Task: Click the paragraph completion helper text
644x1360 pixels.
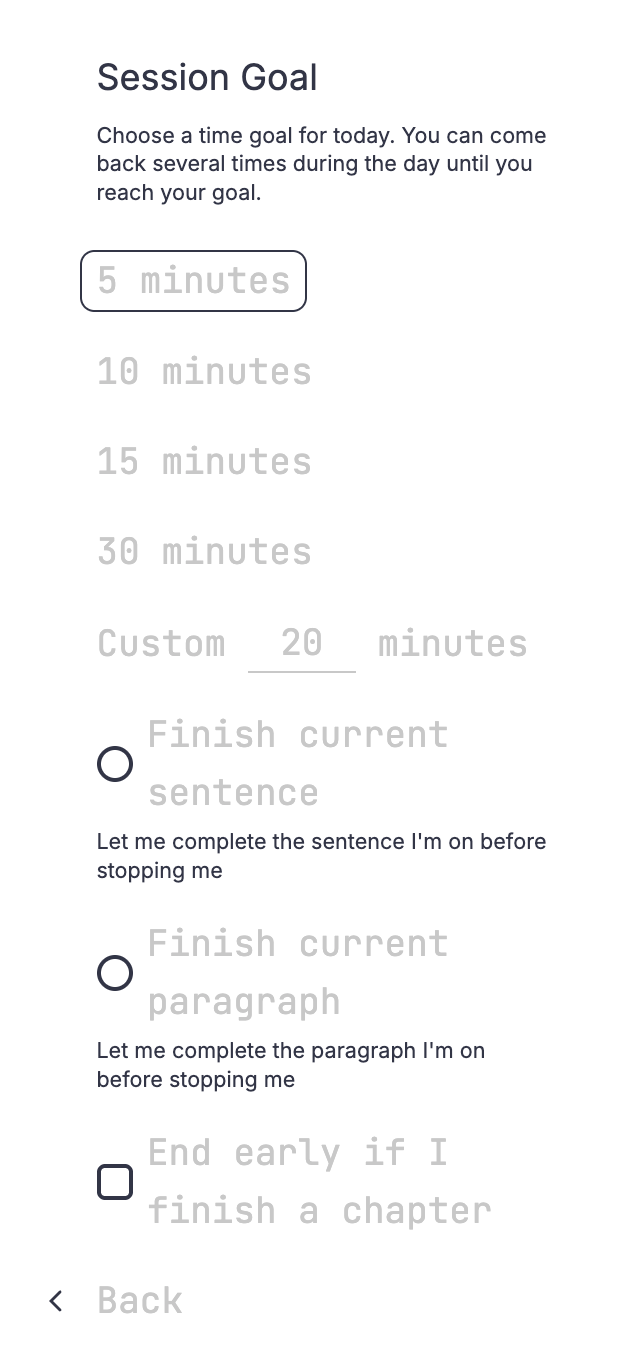Action: 291,1065
